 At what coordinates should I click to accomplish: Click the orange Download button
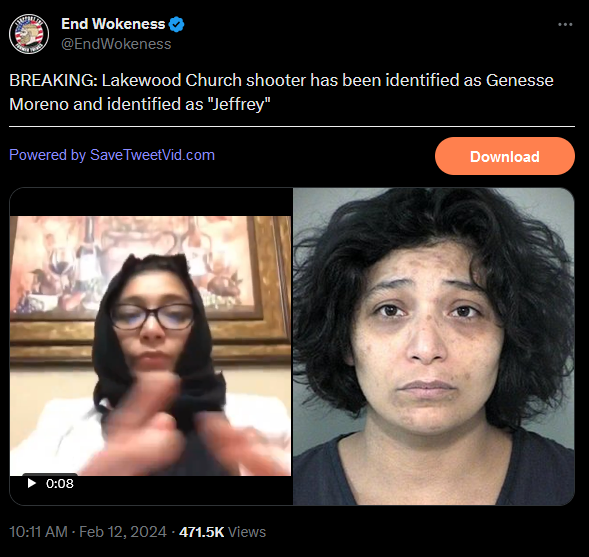(x=504, y=156)
